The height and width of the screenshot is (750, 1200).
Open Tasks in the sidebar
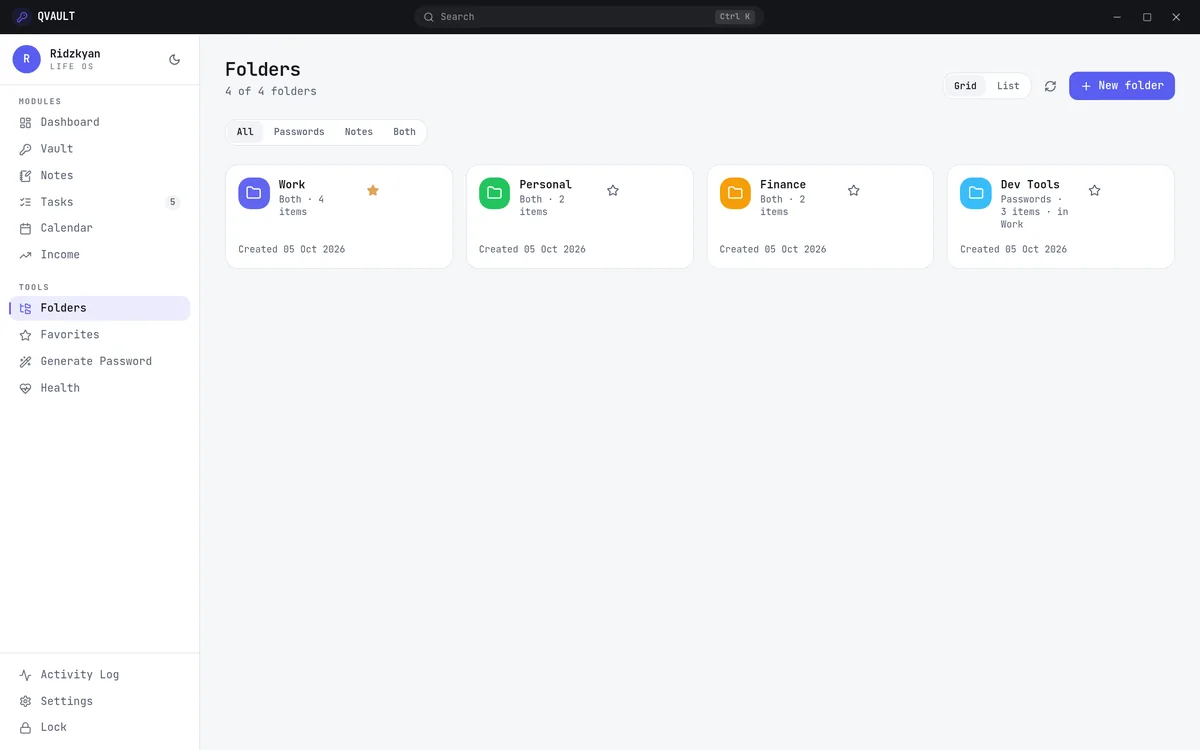point(100,202)
